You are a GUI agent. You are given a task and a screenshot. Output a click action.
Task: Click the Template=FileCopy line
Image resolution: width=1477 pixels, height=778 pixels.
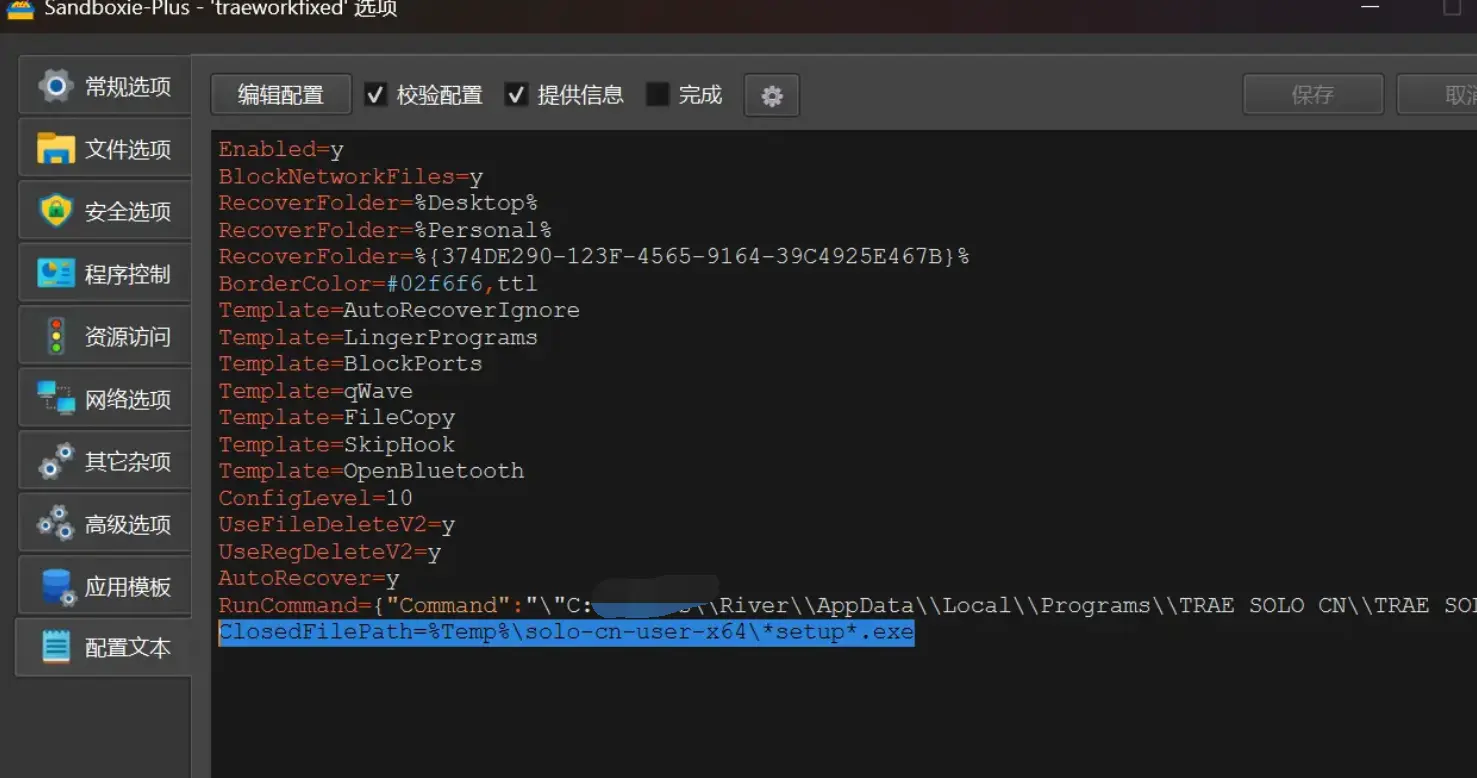(337, 417)
